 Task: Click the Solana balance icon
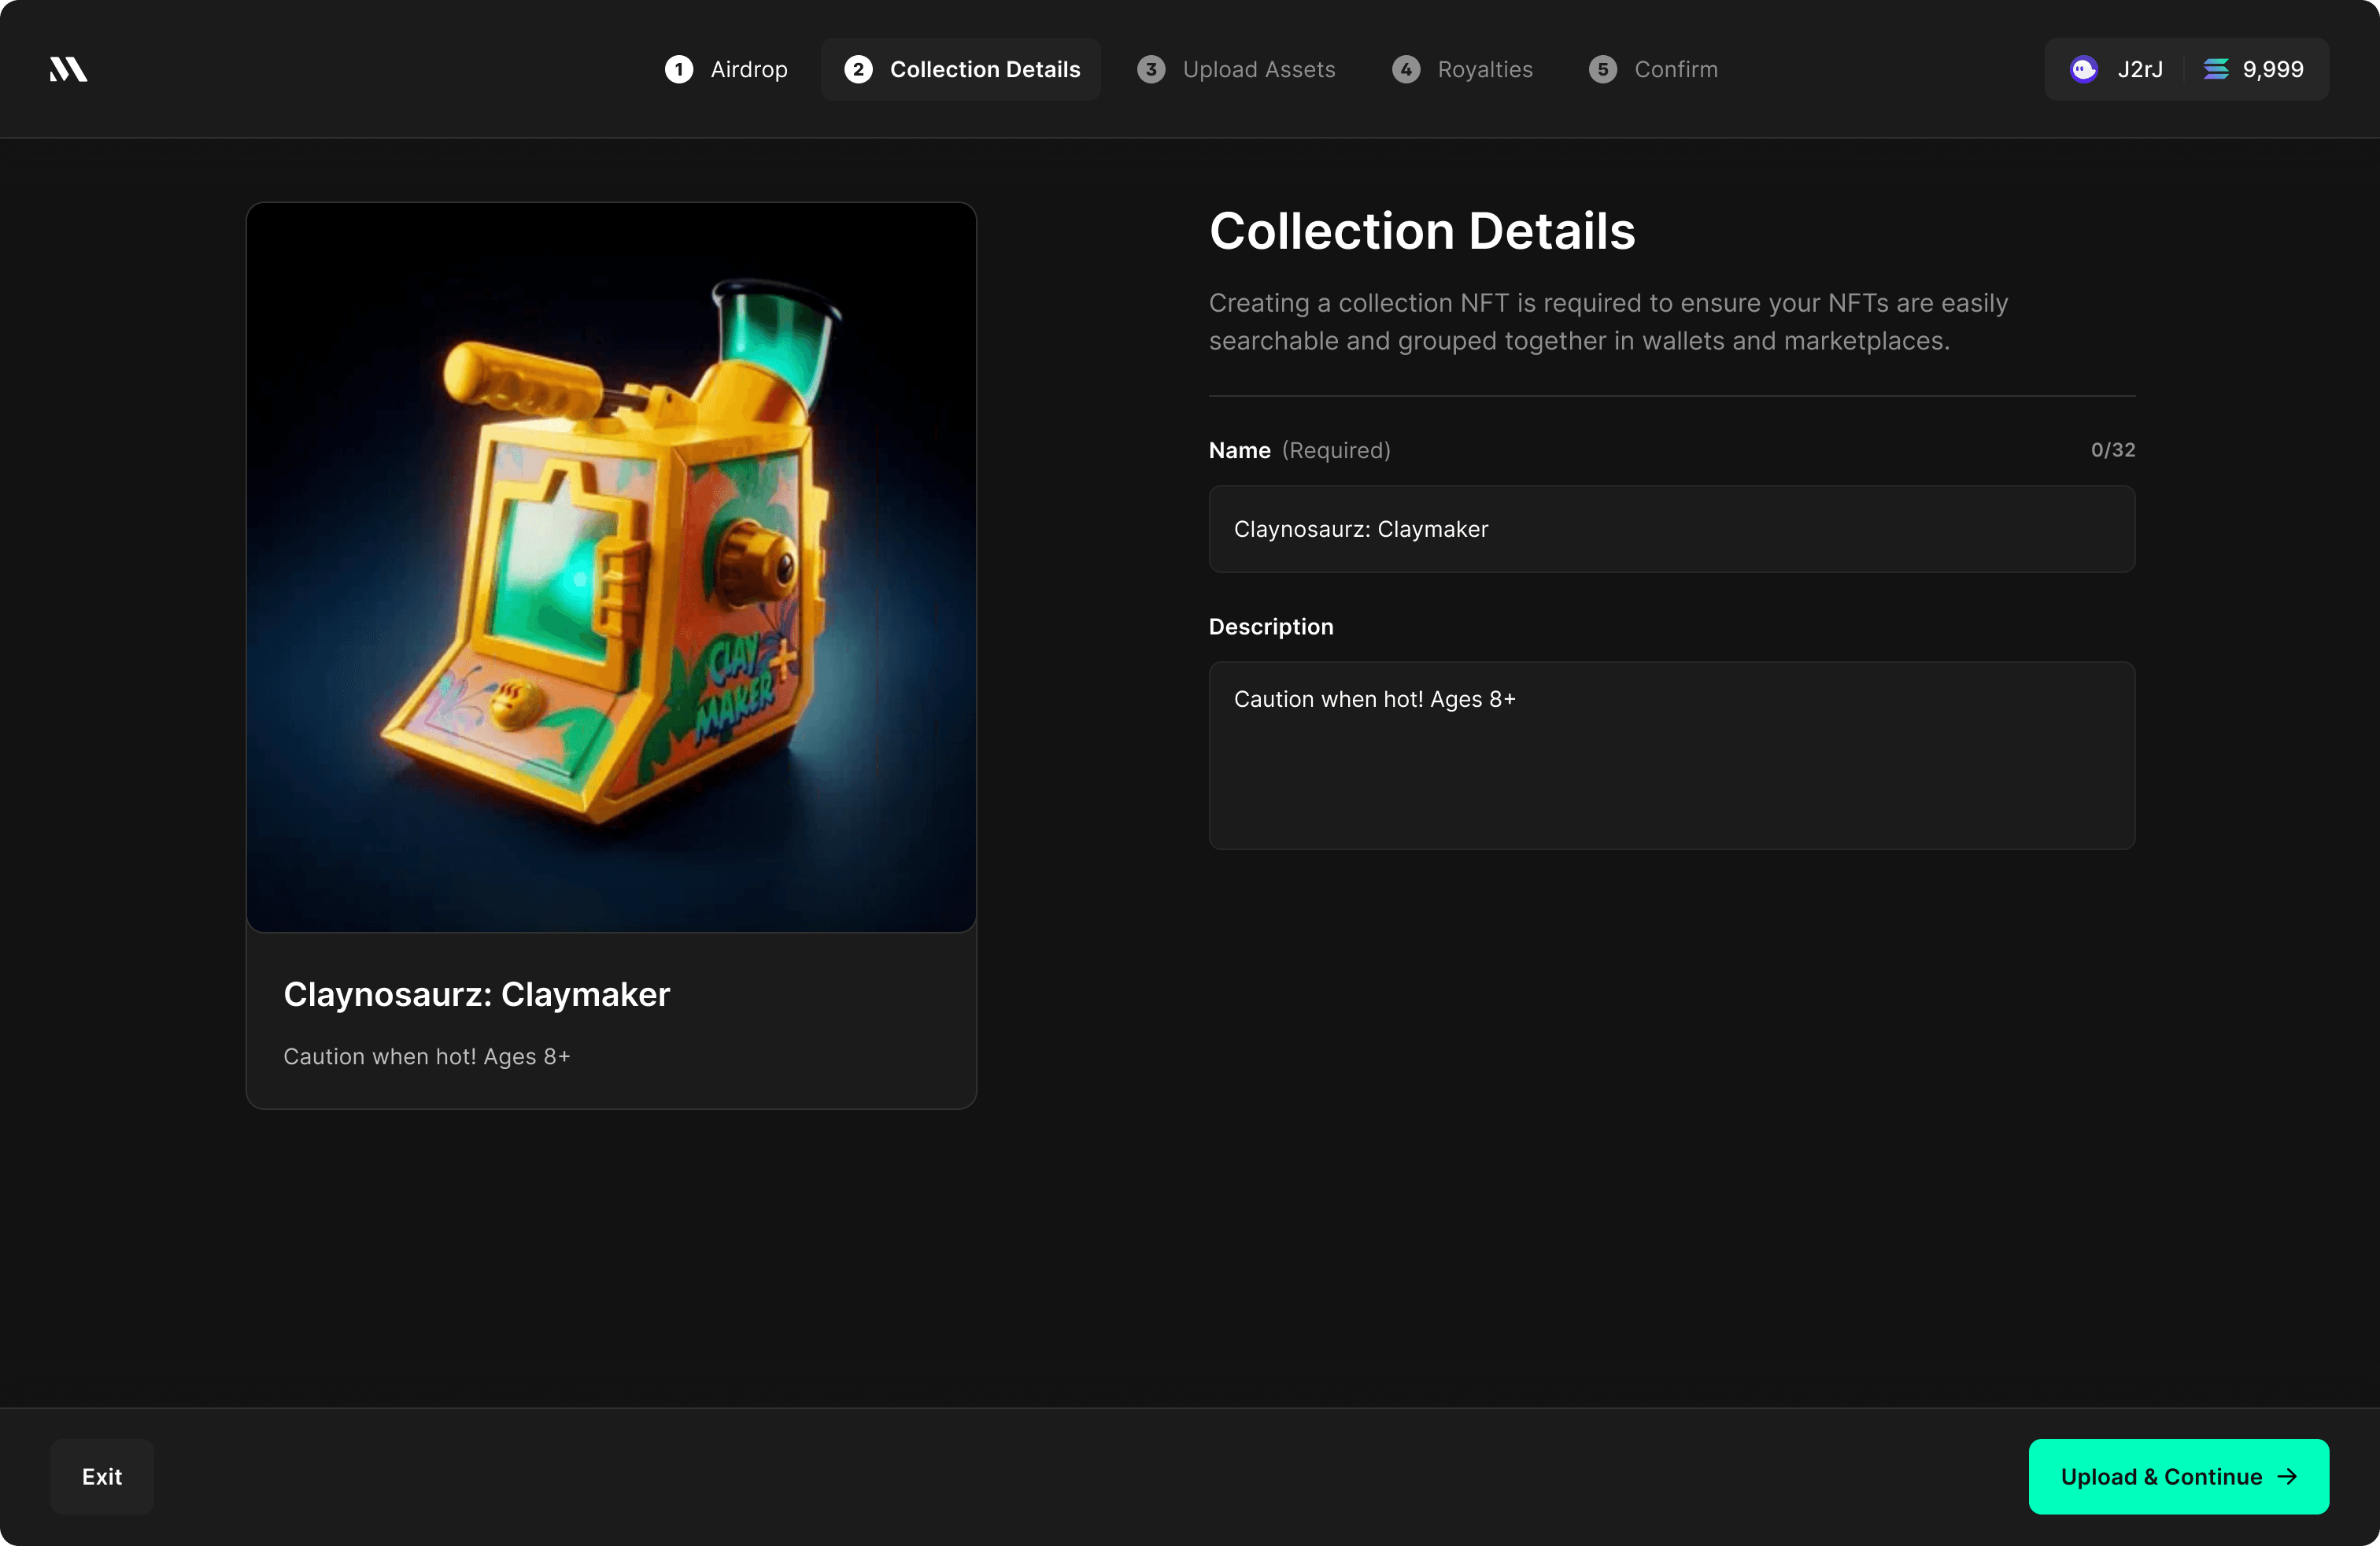[x=2216, y=69]
